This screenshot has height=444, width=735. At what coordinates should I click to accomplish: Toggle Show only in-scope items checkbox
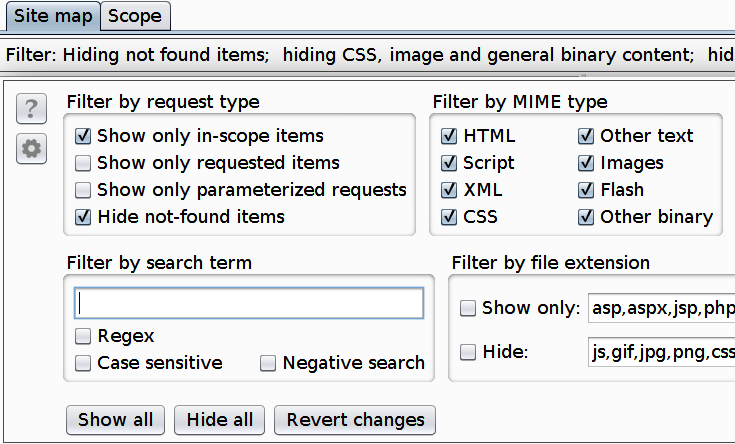coord(83,136)
